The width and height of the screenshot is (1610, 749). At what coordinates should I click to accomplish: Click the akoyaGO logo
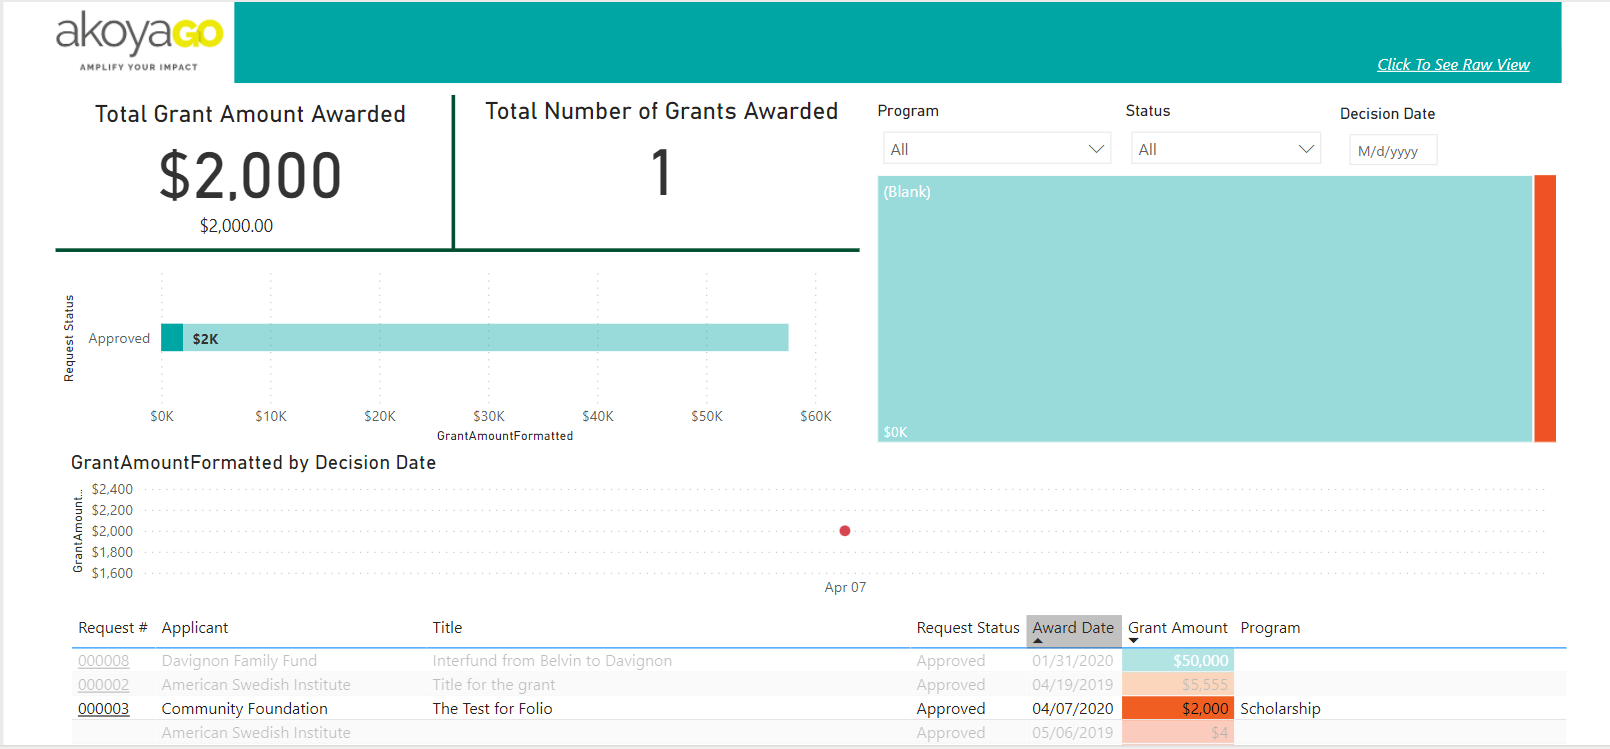pos(139,41)
